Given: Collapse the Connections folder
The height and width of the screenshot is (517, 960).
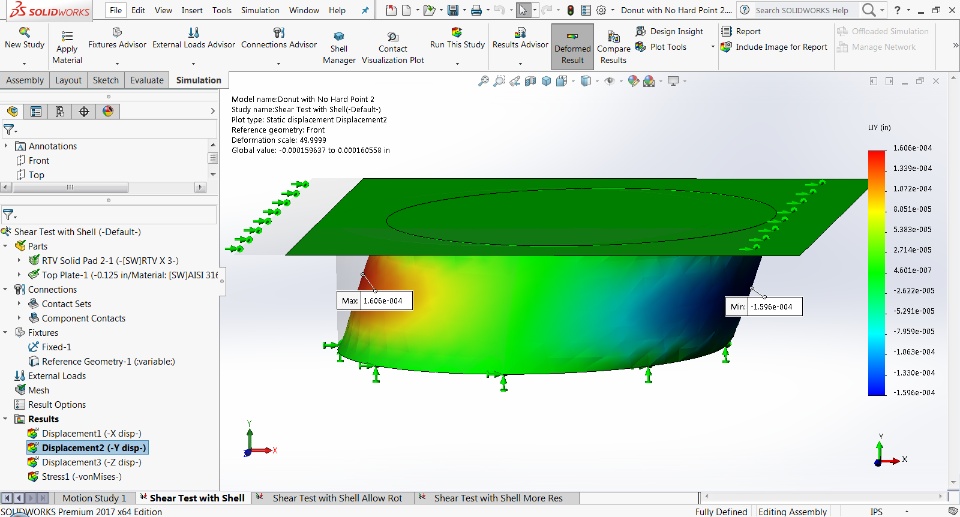Looking at the screenshot, I should point(6,289).
